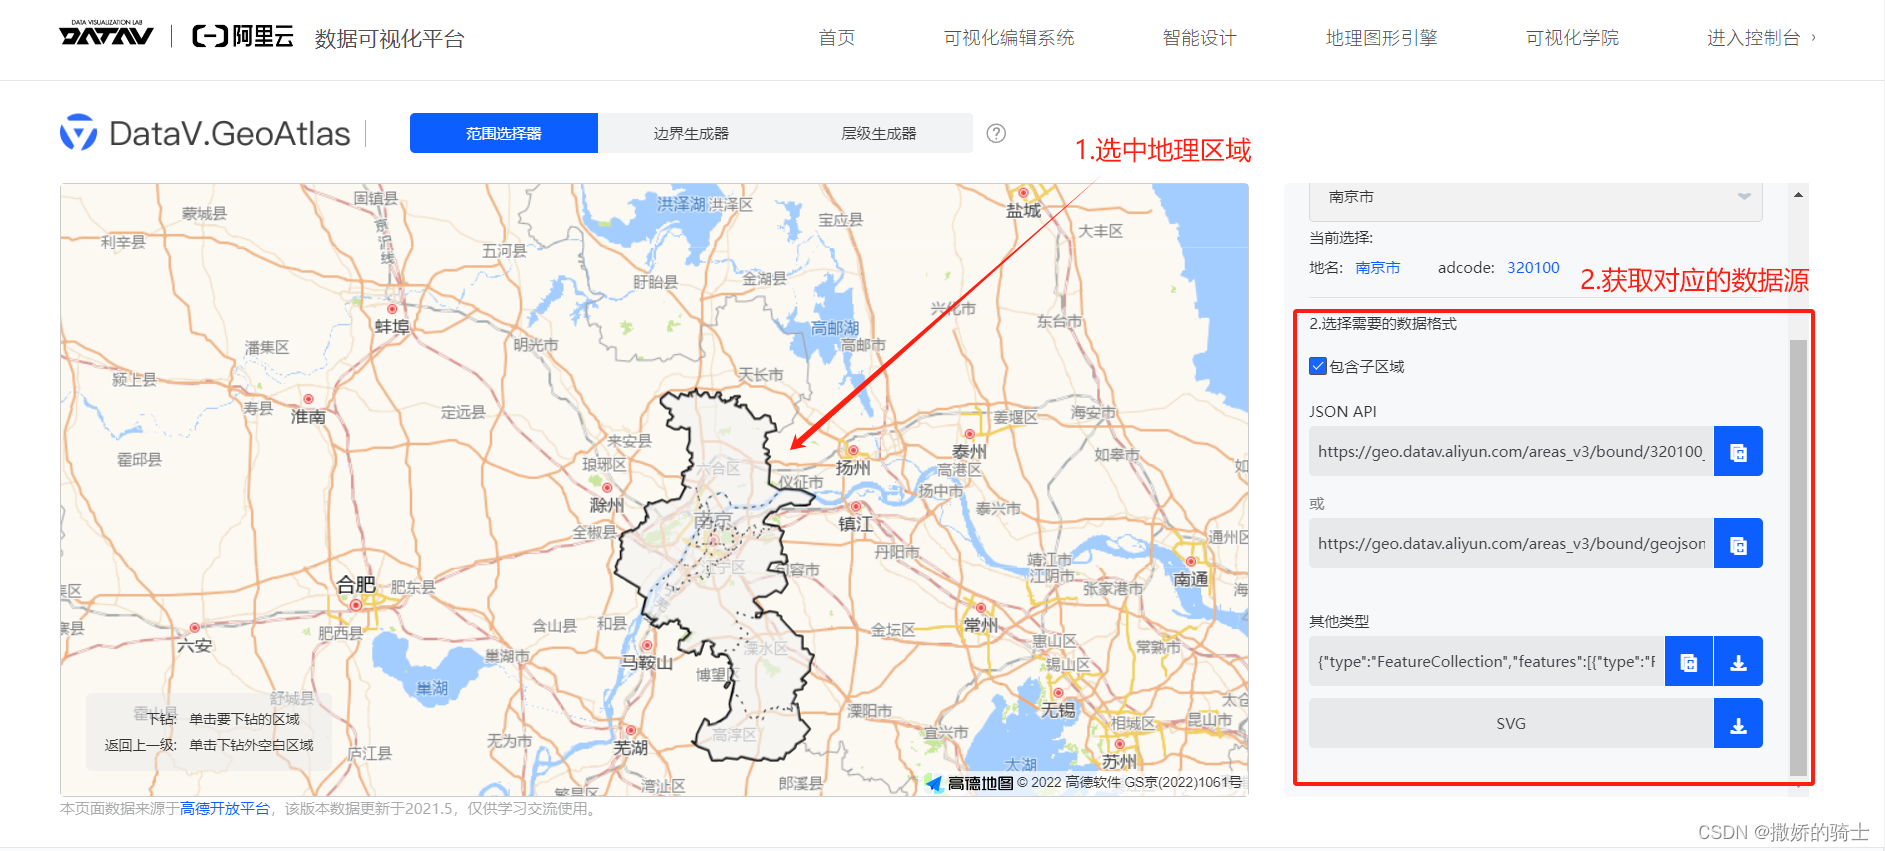The image size is (1885, 851).
Task: Open the 南京市 region dropdown
Action: coord(1535,198)
